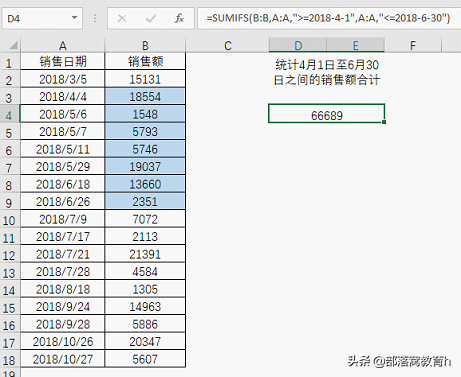461x377 pixels.
Task: Select row 4 header
Action: (x=9, y=115)
